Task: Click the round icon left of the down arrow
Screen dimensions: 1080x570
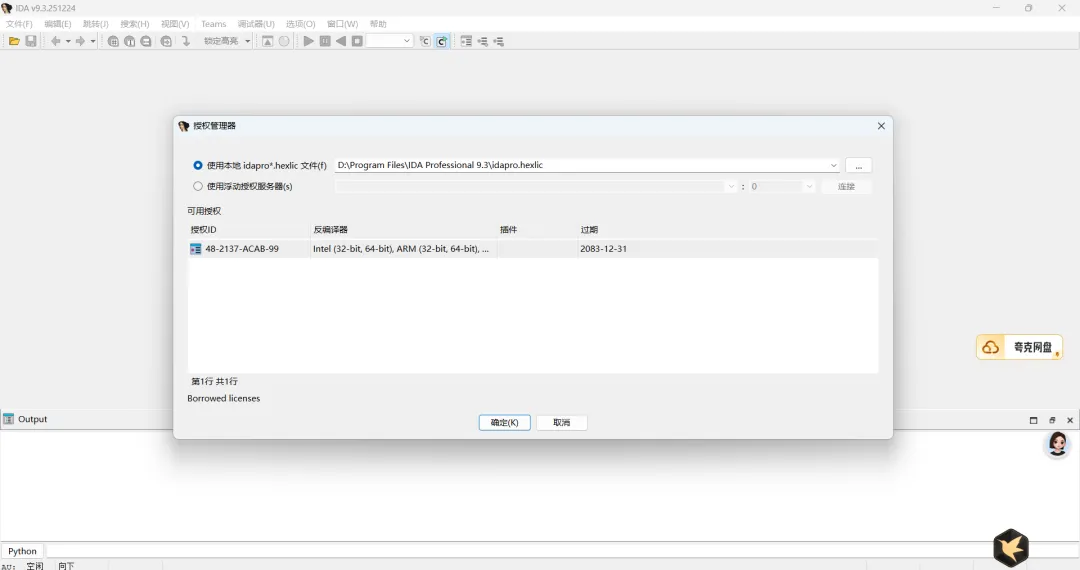Action: tap(166, 41)
